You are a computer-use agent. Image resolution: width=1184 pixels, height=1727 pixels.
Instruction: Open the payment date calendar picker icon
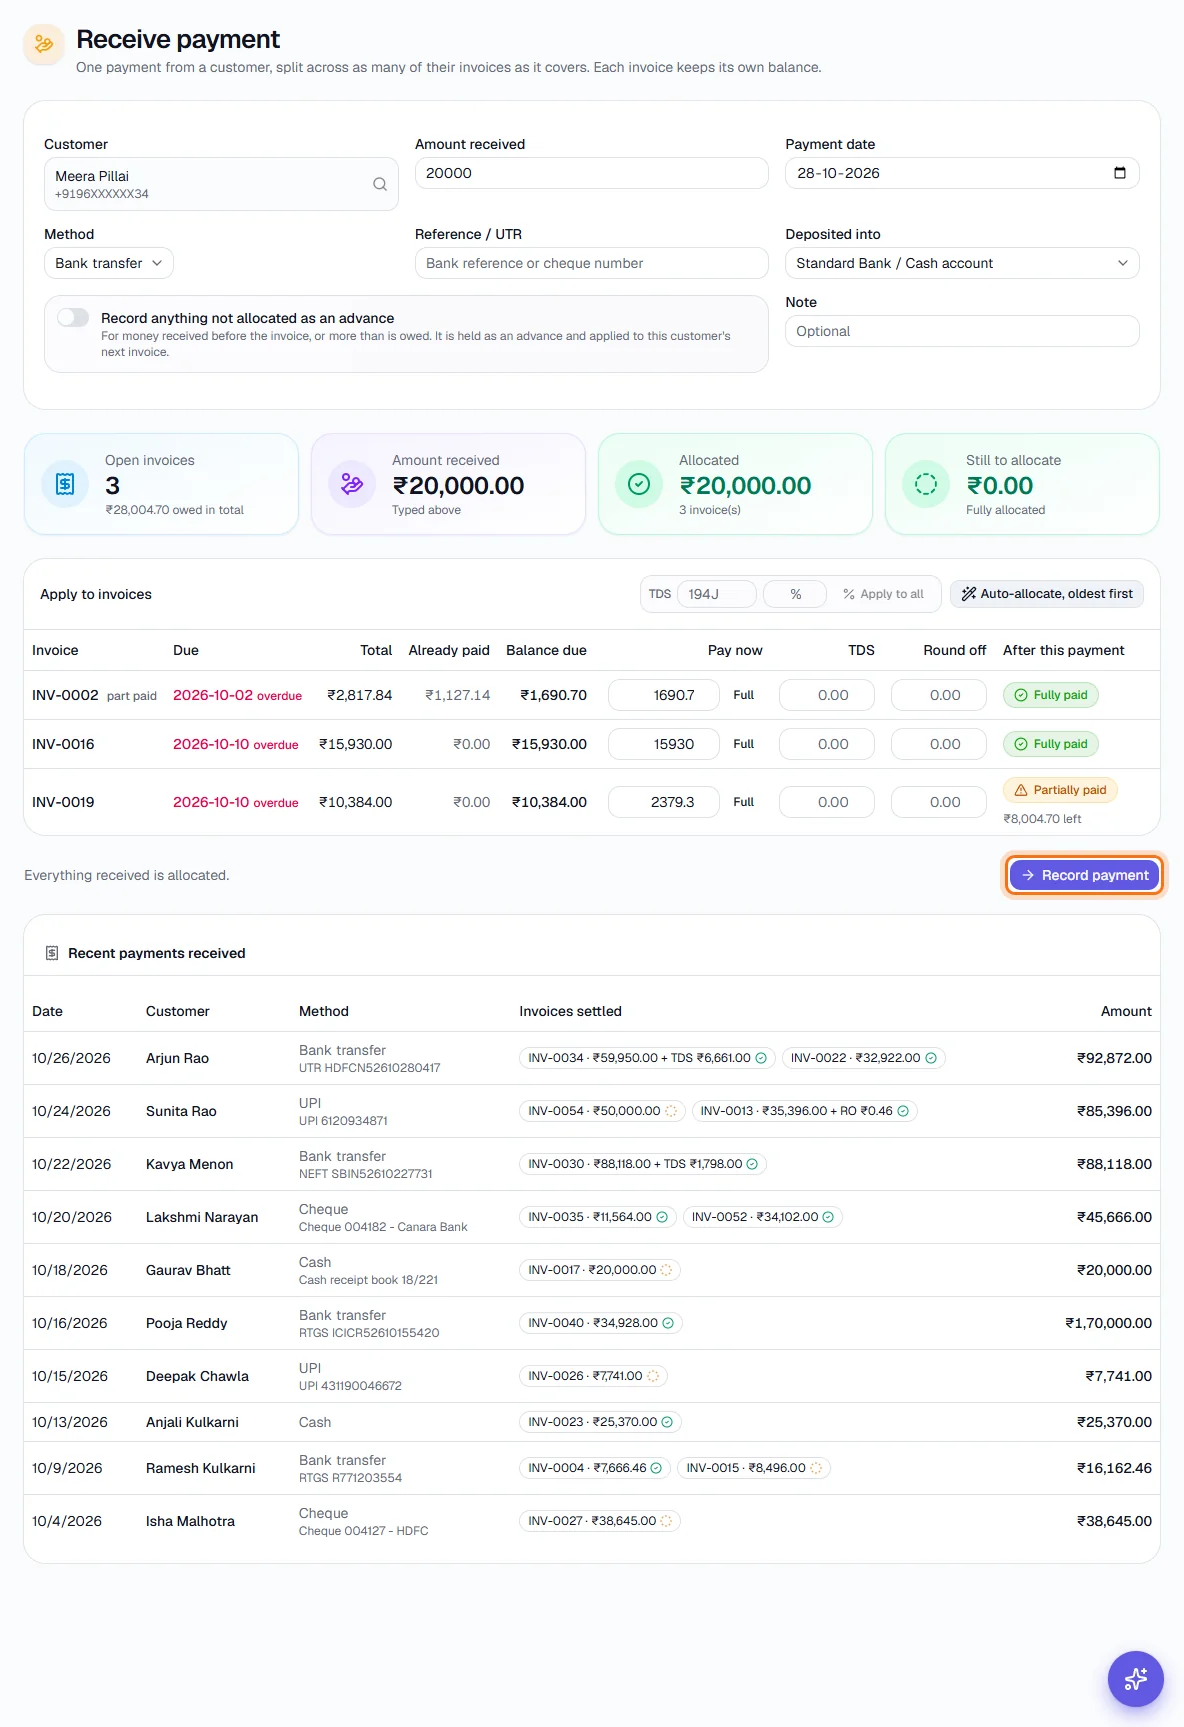pyautogui.click(x=1120, y=173)
